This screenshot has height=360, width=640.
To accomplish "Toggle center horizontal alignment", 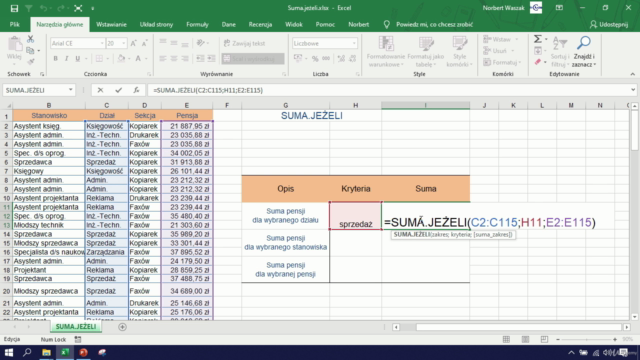I will coord(174,59).
